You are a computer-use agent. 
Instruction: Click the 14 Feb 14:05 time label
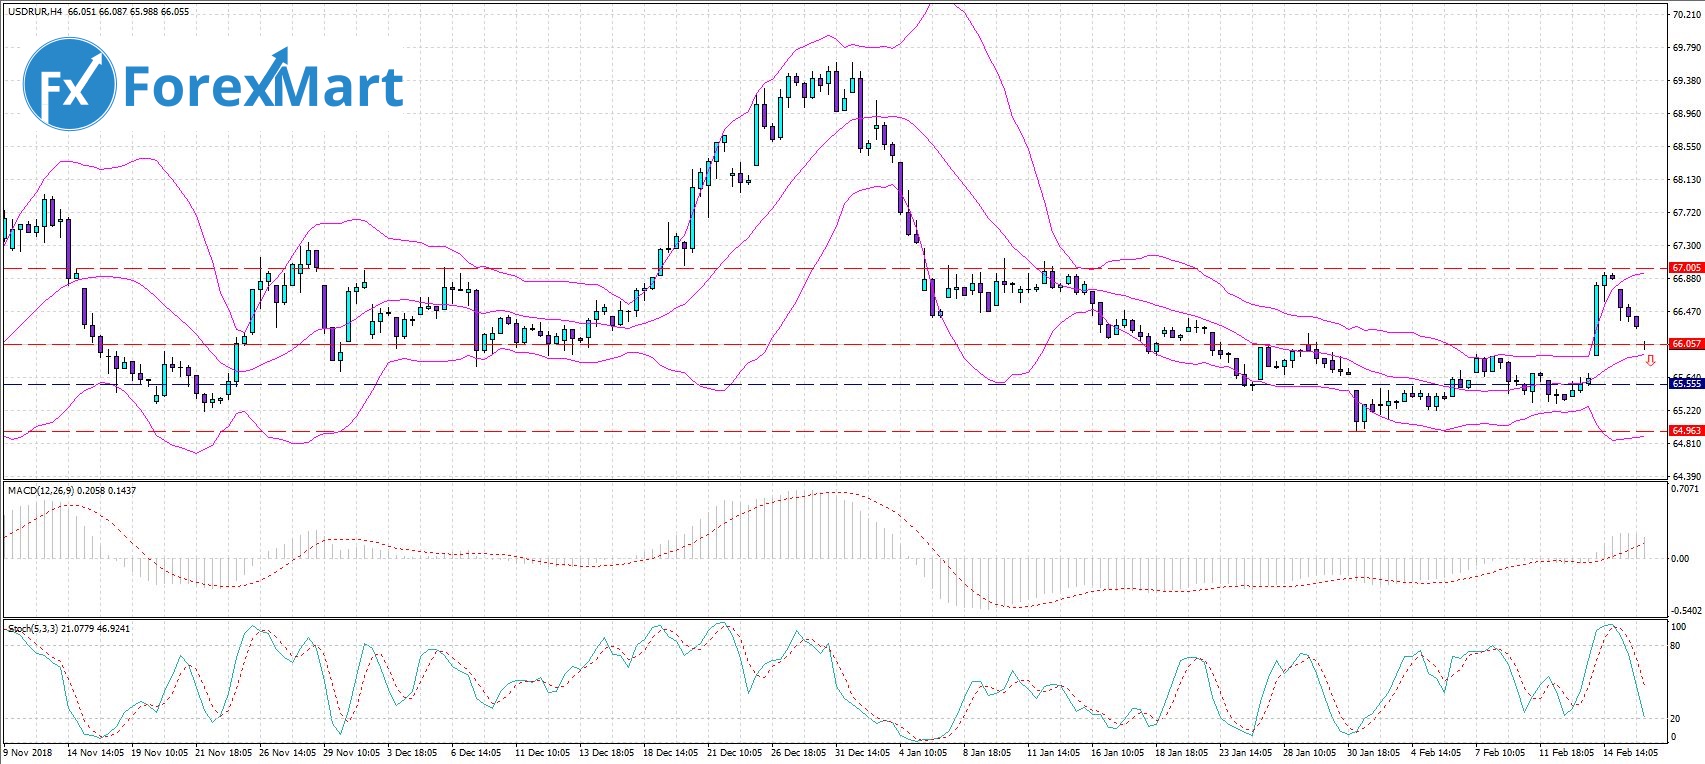pyautogui.click(x=1632, y=752)
